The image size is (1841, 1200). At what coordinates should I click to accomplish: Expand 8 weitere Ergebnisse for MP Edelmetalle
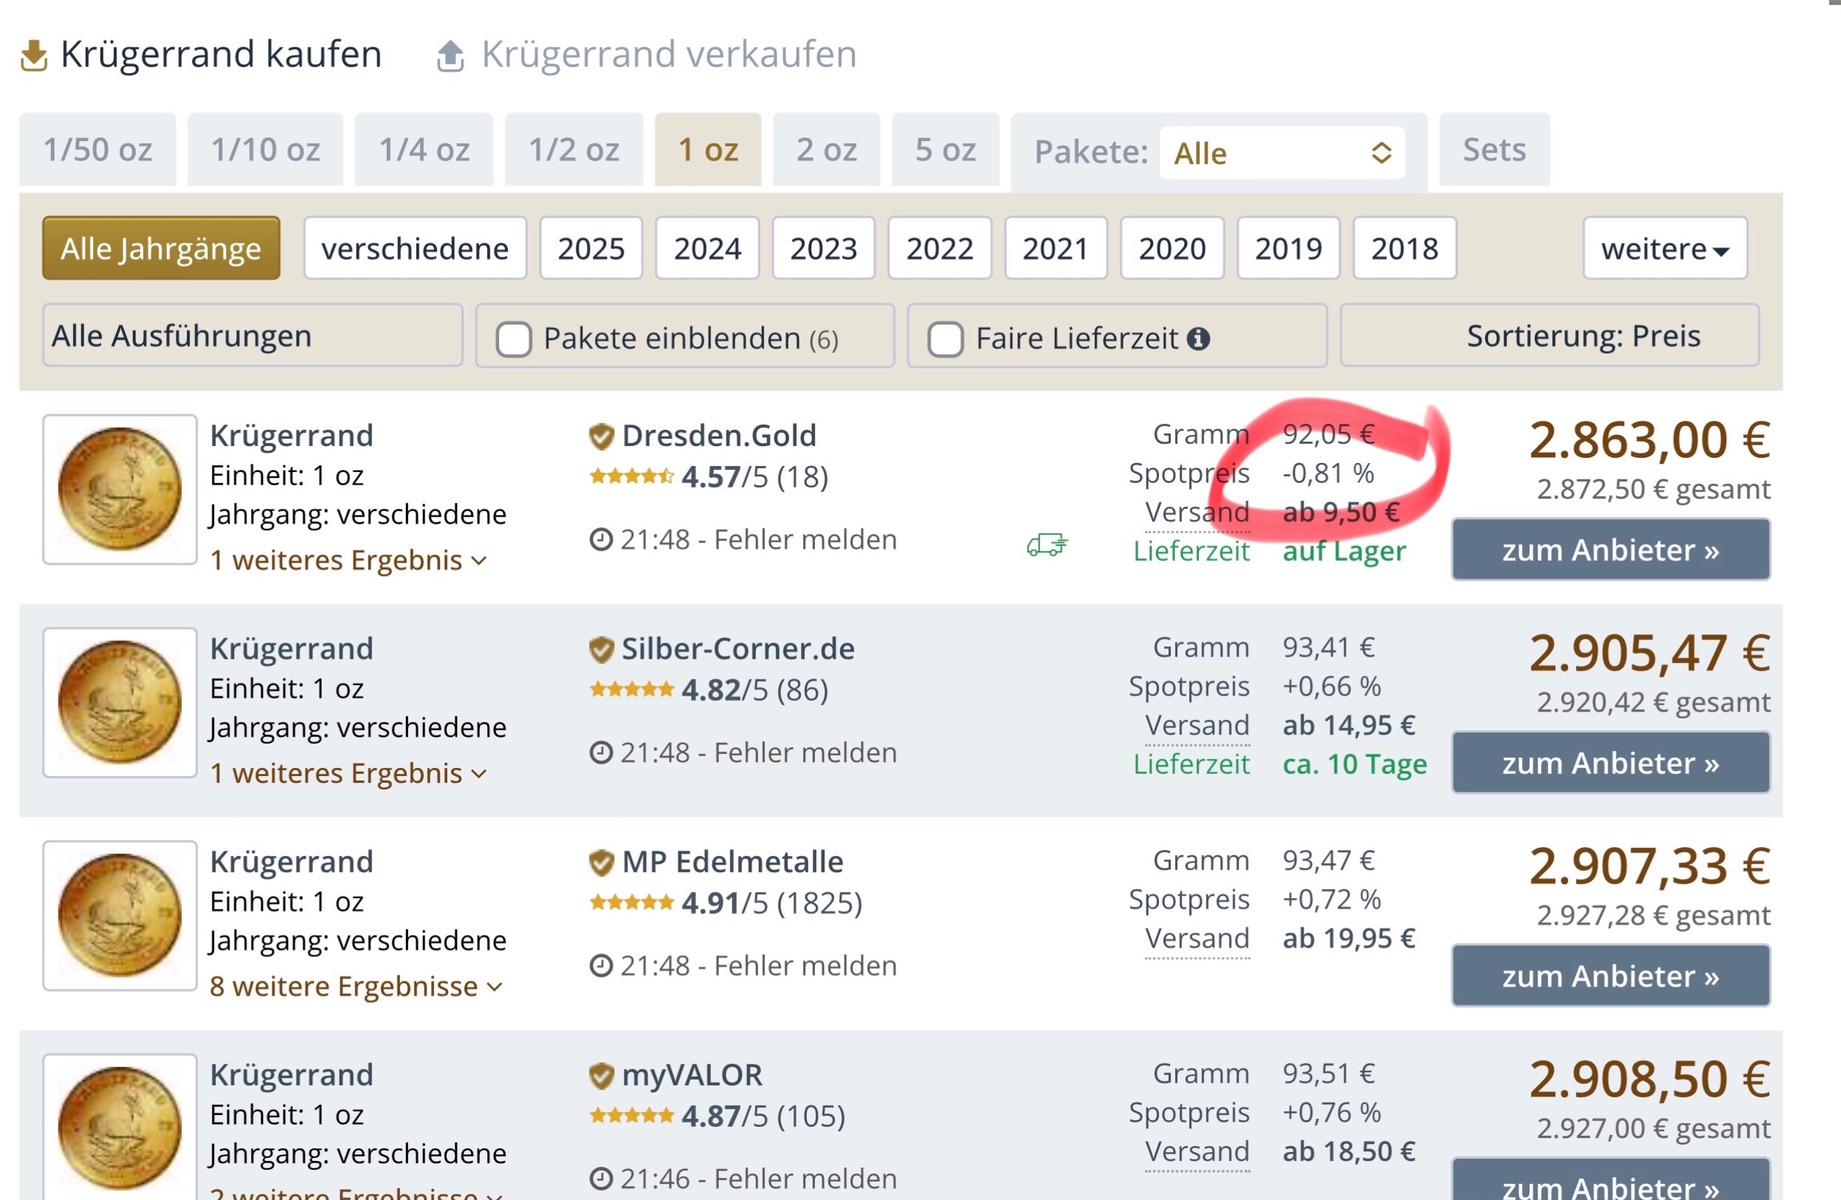(x=355, y=987)
